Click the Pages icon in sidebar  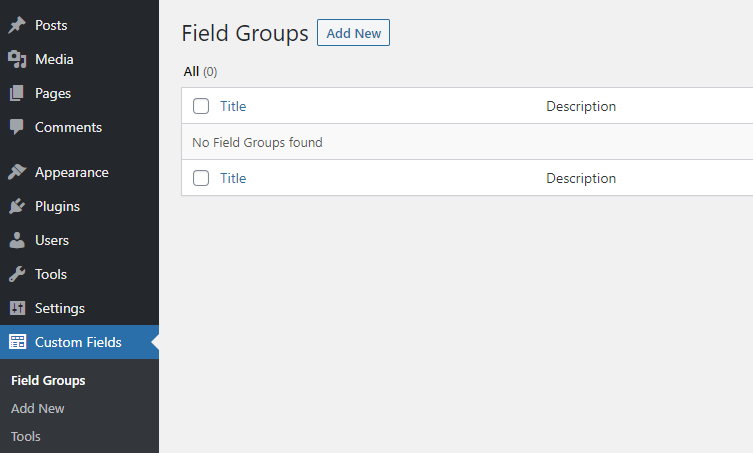17,93
